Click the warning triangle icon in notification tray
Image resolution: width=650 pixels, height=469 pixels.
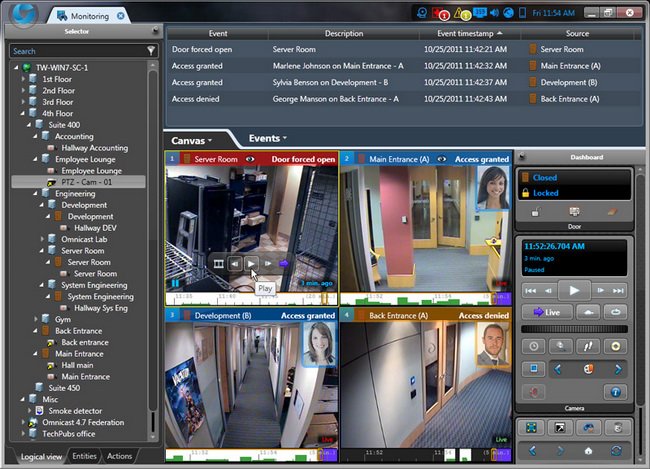point(461,14)
